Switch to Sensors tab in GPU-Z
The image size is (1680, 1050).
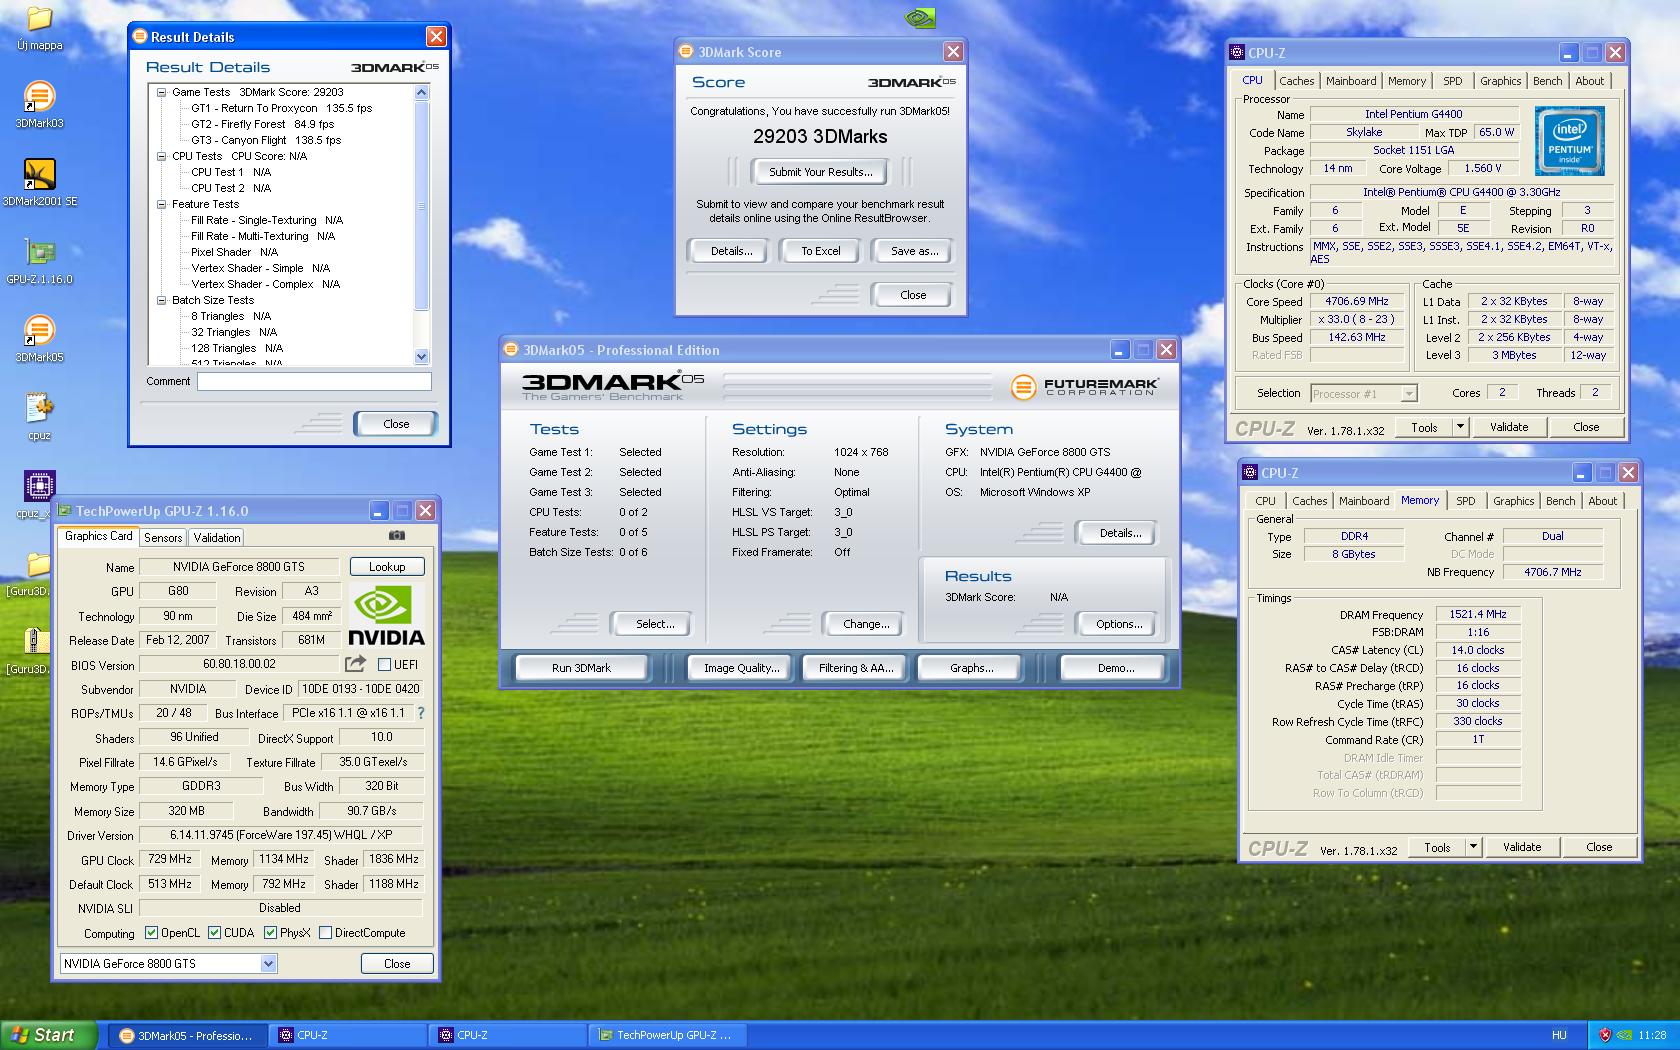[163, 538]
